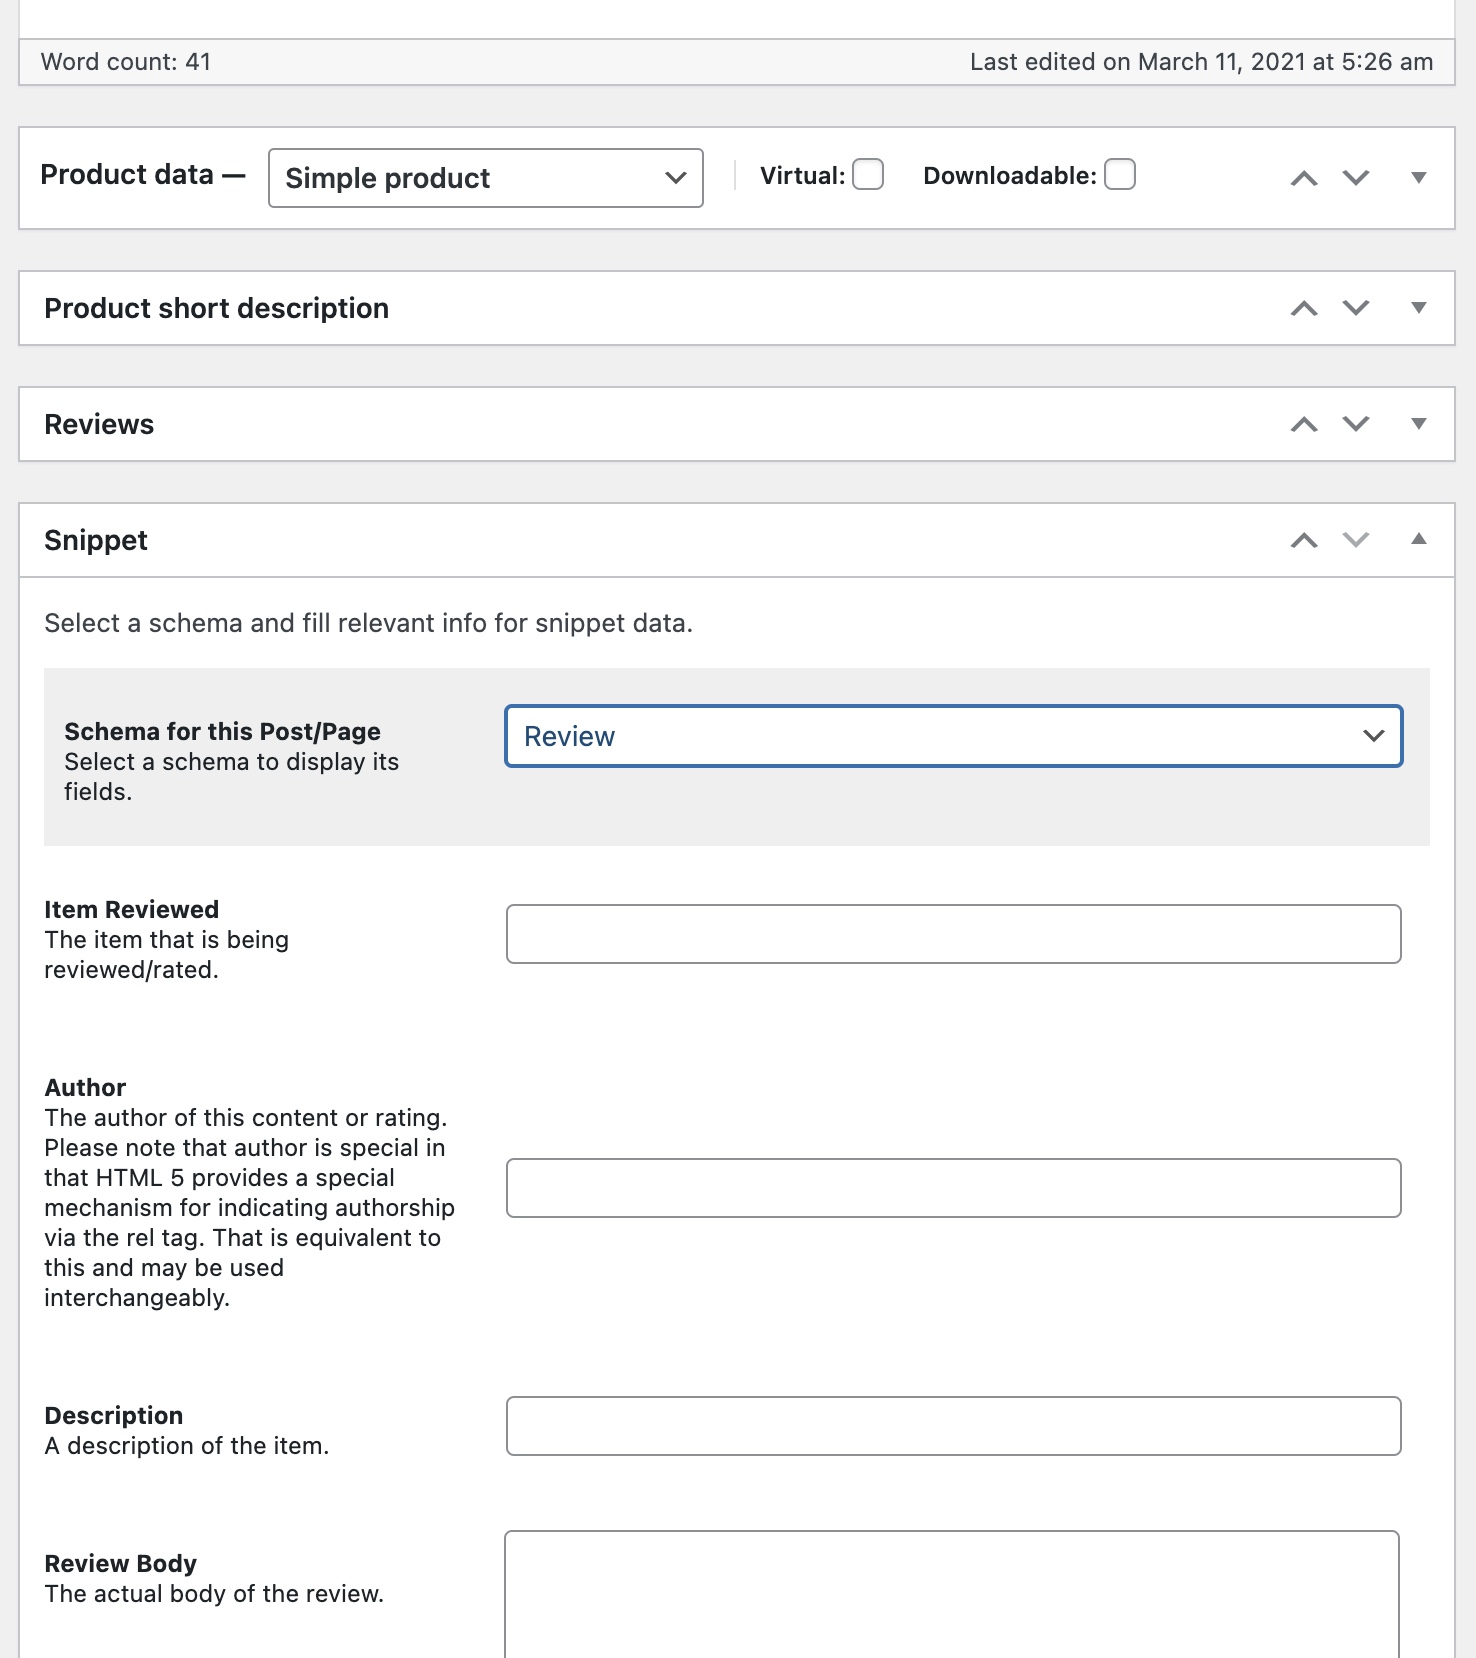Move Product data panel up
1476x1658 pixels.
click(x=1304, y=178)
